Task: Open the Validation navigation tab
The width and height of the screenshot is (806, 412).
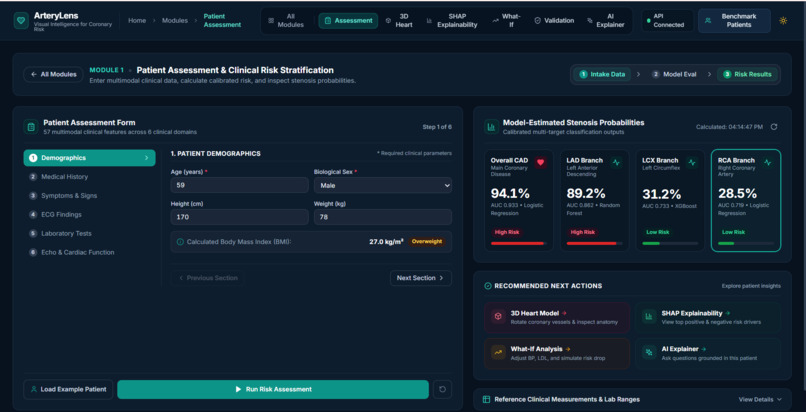Action: click(554, 21)
